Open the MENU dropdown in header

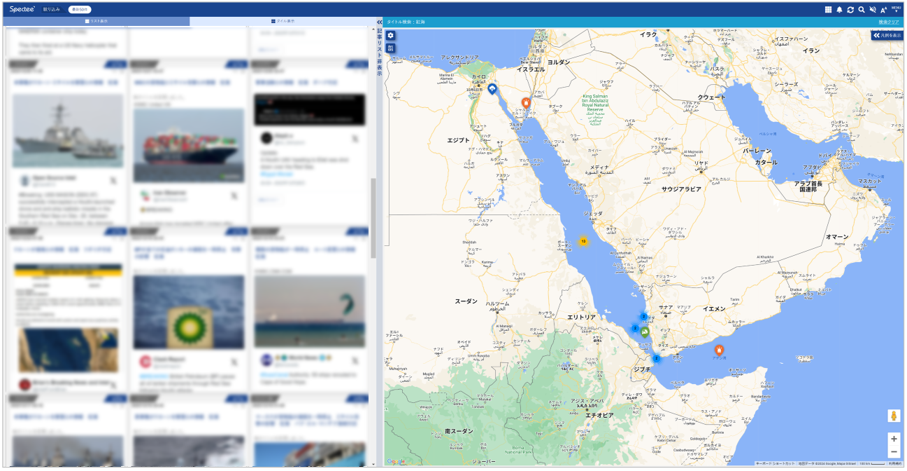click(896, 9)
